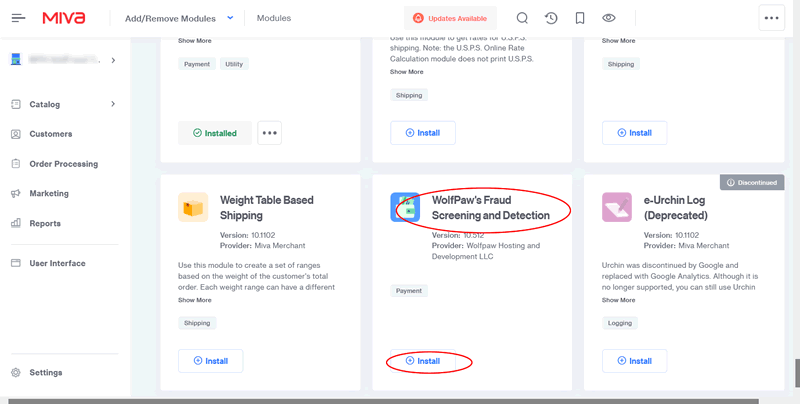Go to the Marketing section
The height and width of the screenshot is (404, 800).
tap(49, 194)
